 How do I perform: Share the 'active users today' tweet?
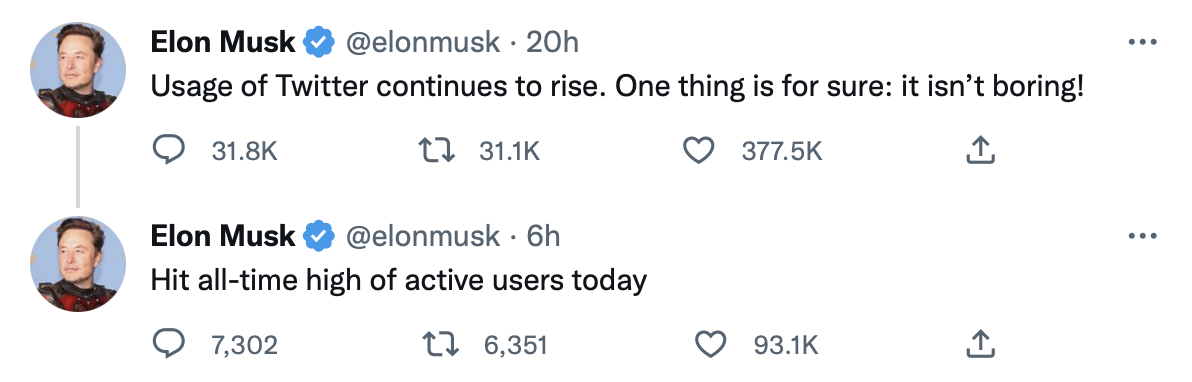(x=980, y=345)
